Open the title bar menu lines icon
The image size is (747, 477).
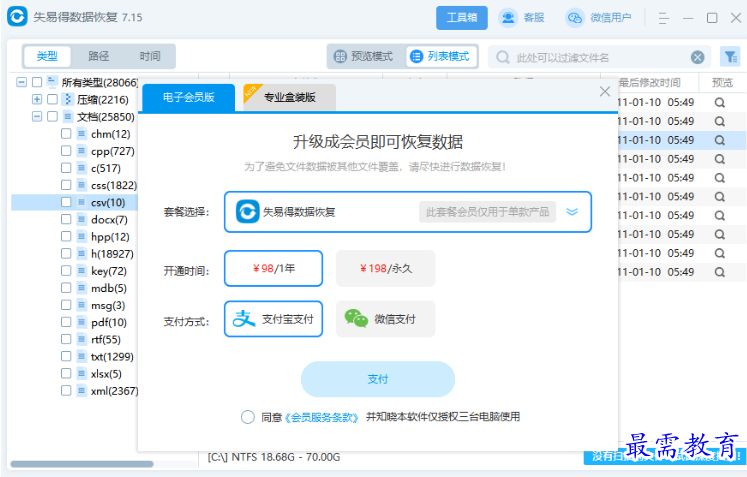664,18
